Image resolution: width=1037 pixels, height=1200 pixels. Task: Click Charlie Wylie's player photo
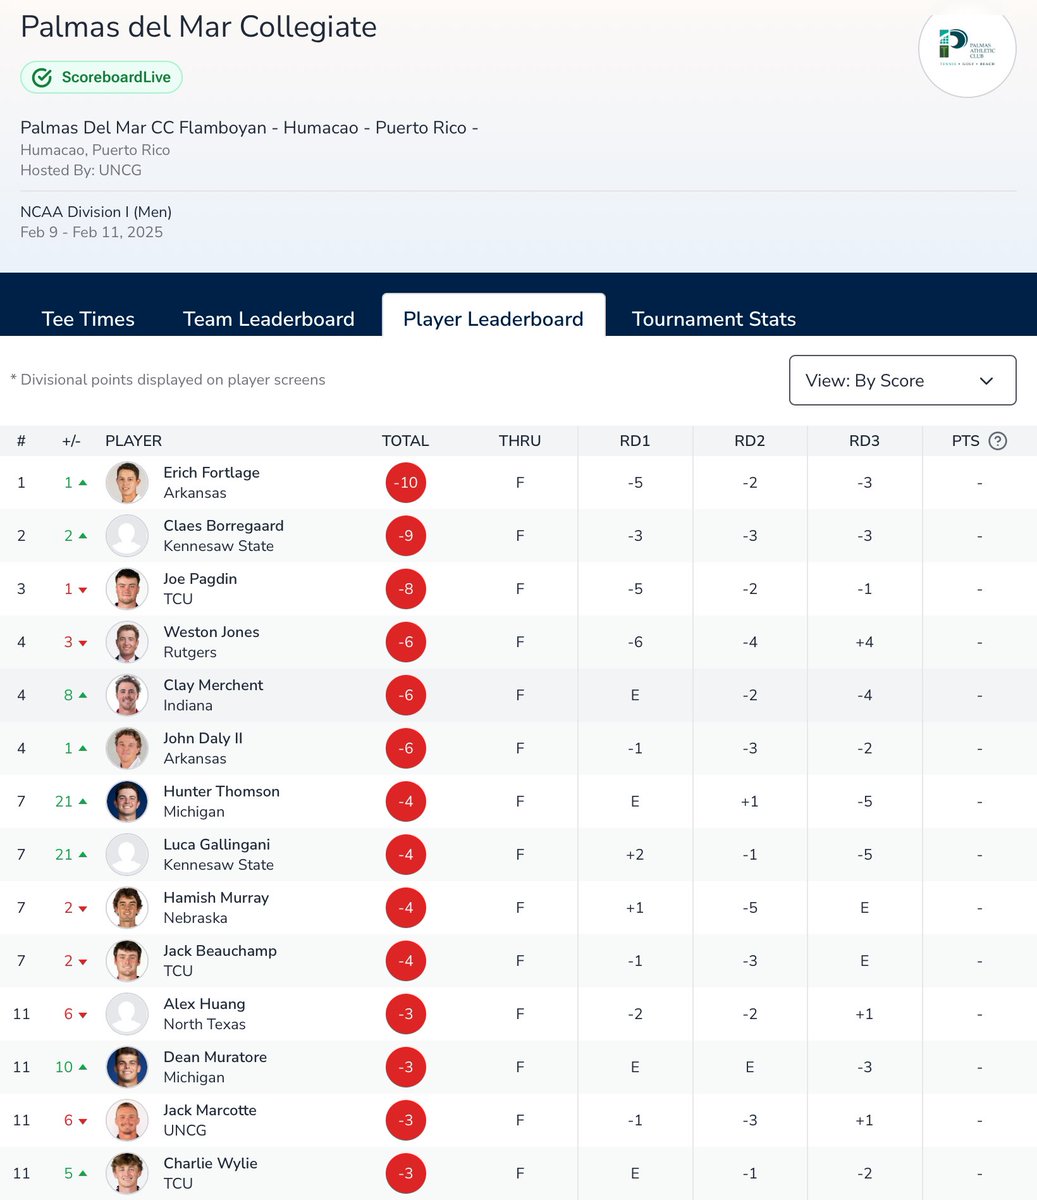127,1172
